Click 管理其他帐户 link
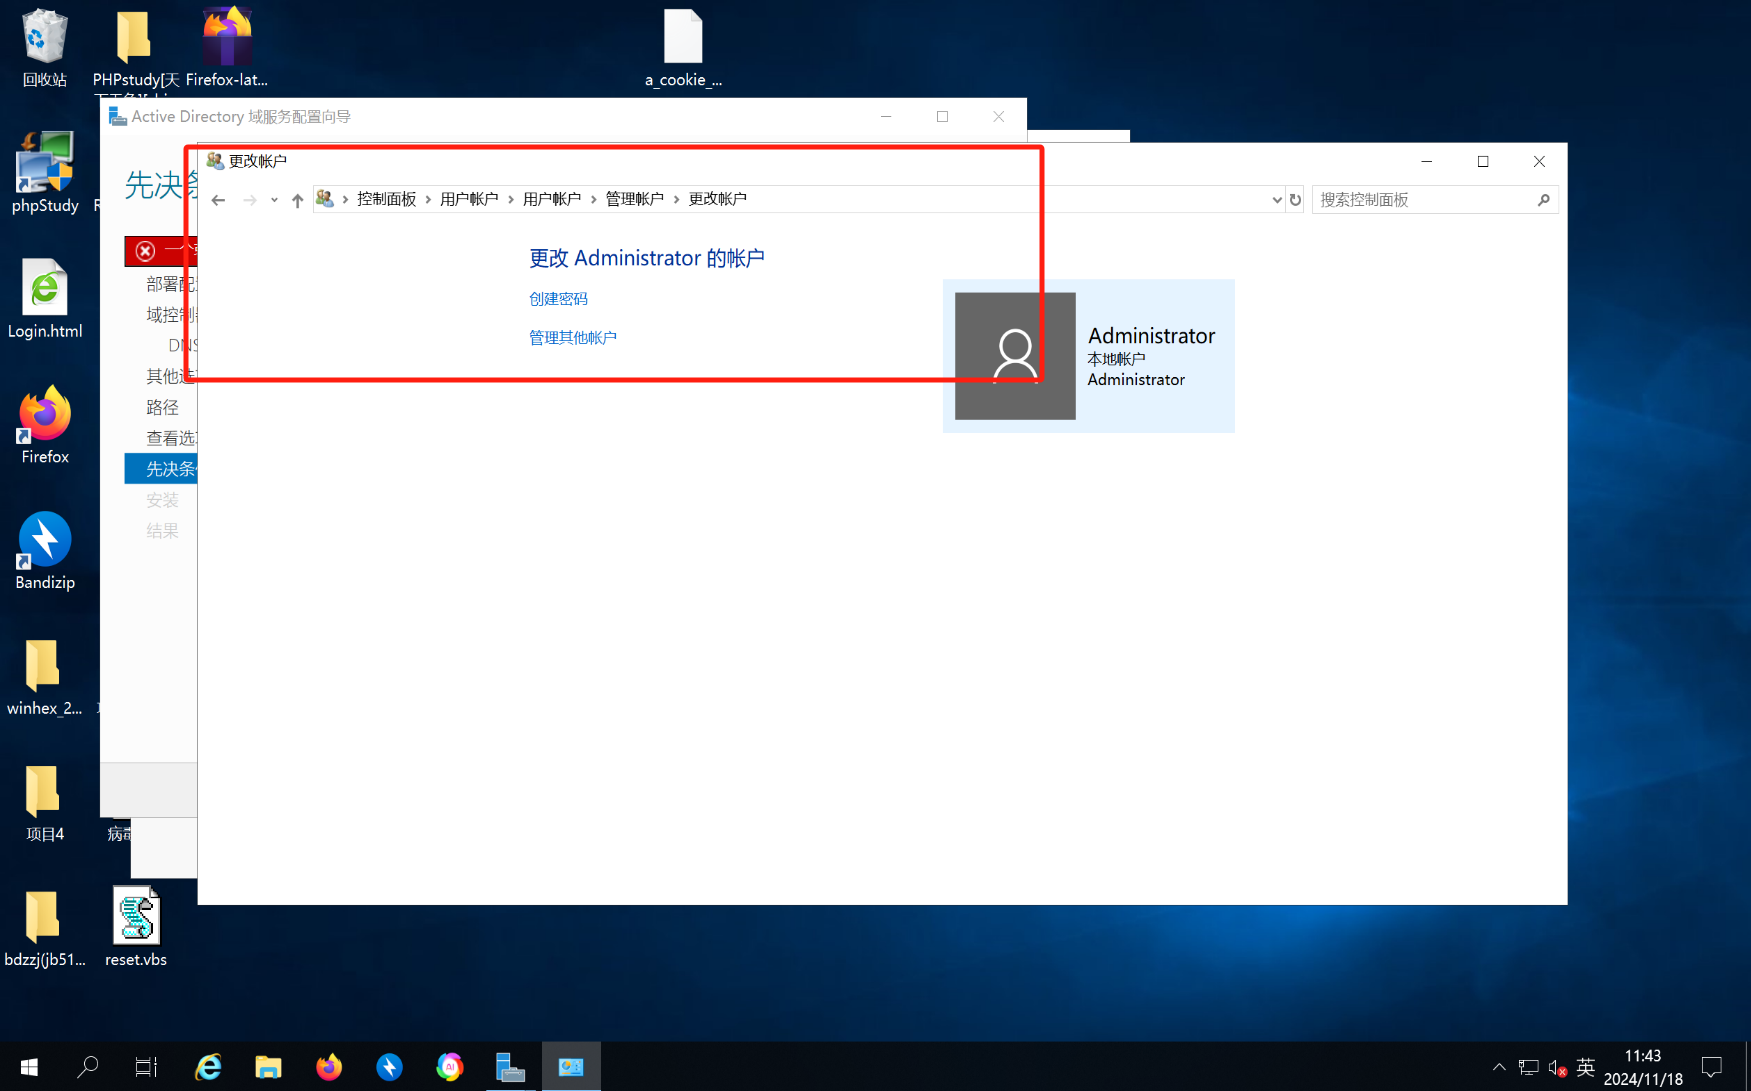The image size is (1751, 1091). pyautogui.click(x=572, y=338)
